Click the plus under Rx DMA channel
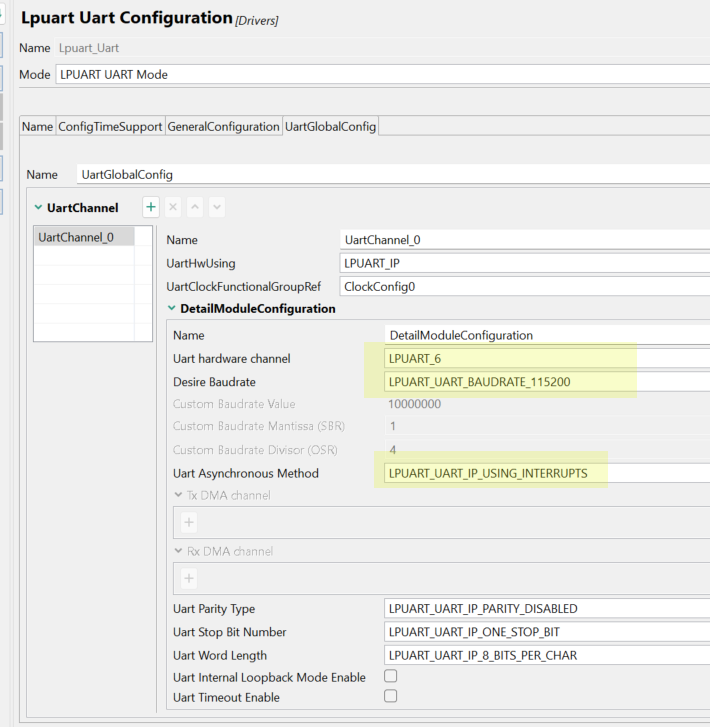 [189, 578]
